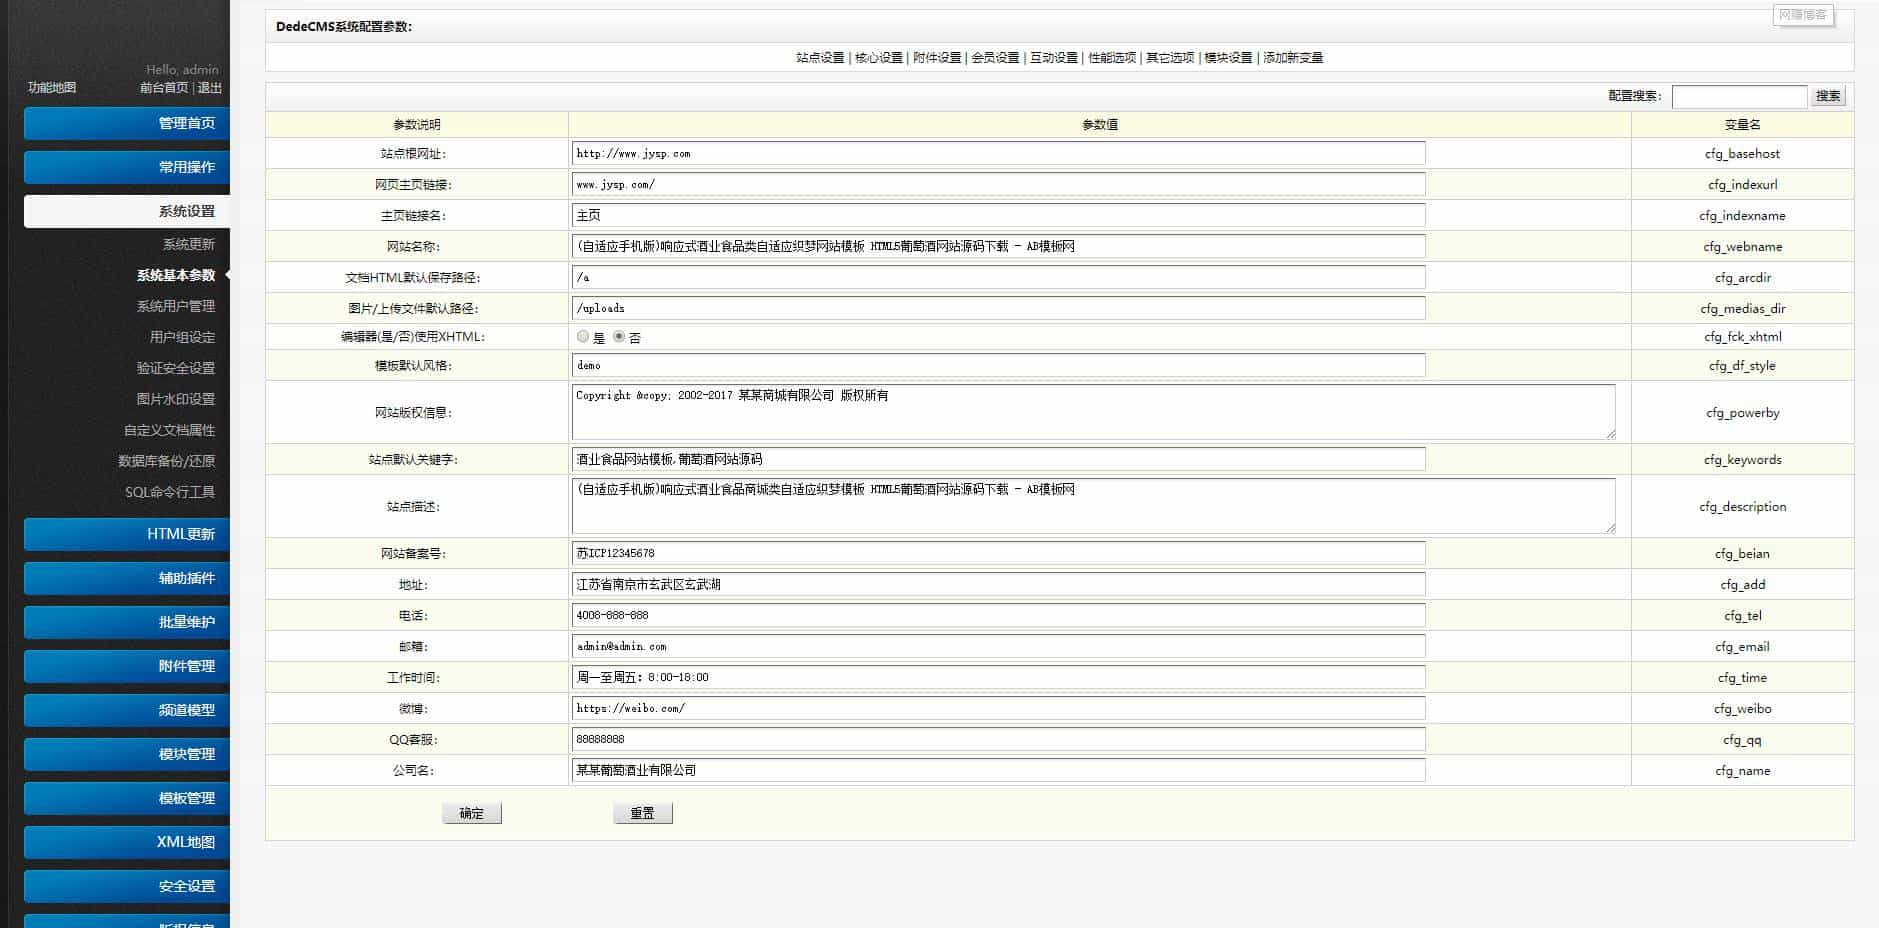
Task: Open the 添加新变量 tab
Action: click(1296, 57)
